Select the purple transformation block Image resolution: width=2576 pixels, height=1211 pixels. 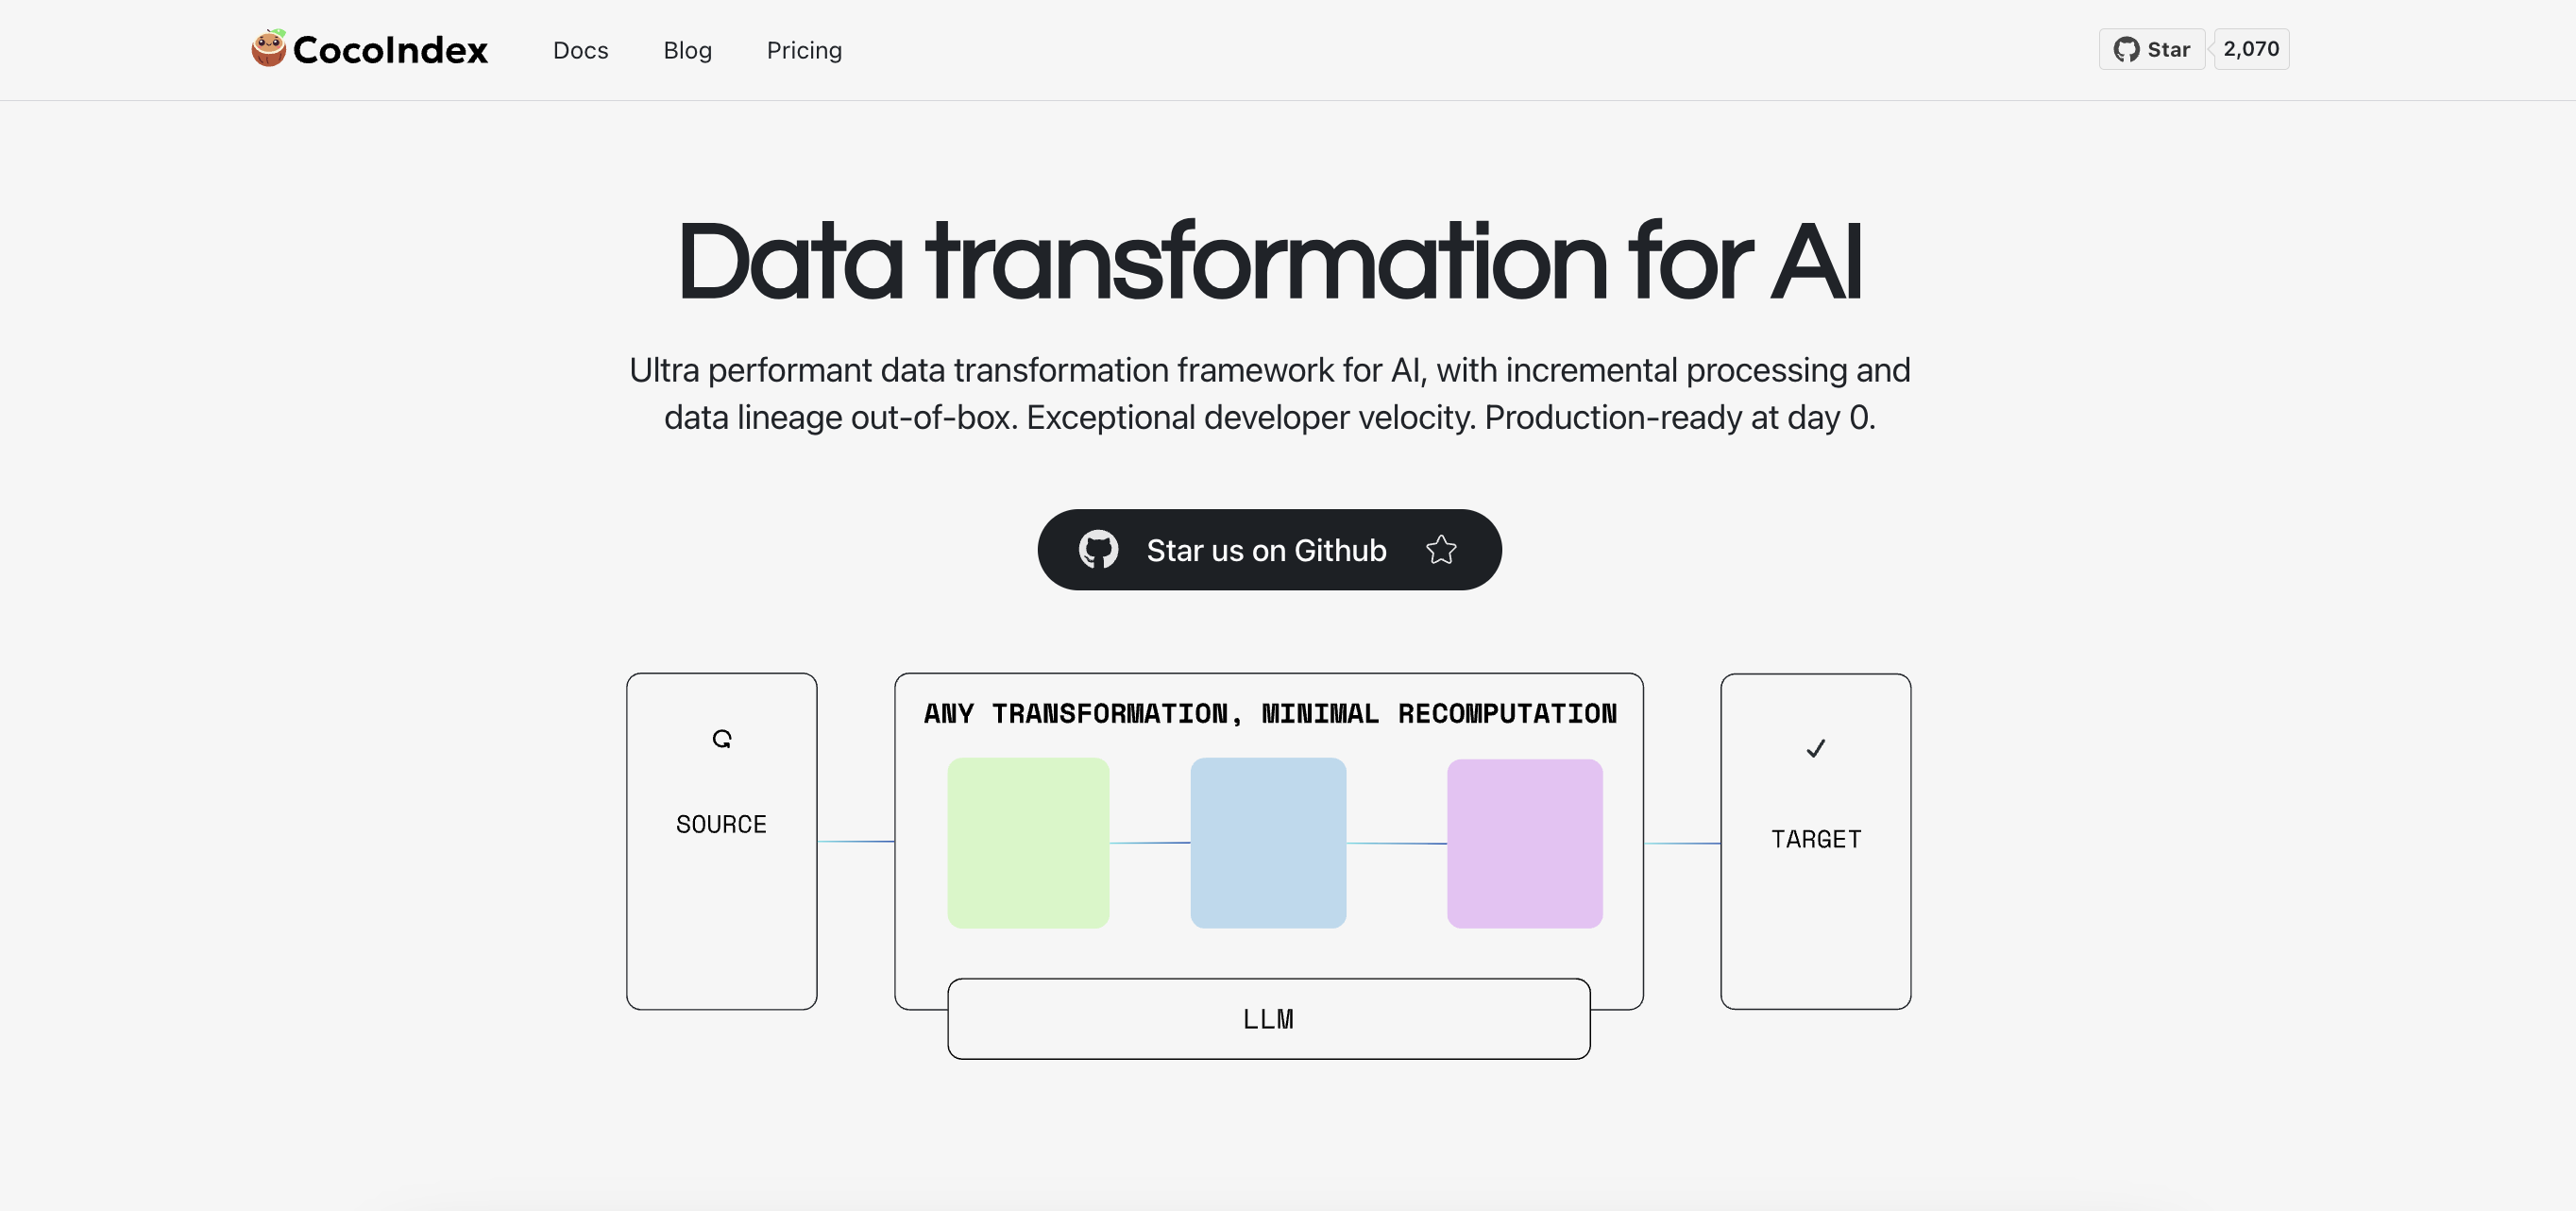pyautogui.click(x=1524, y=843)
